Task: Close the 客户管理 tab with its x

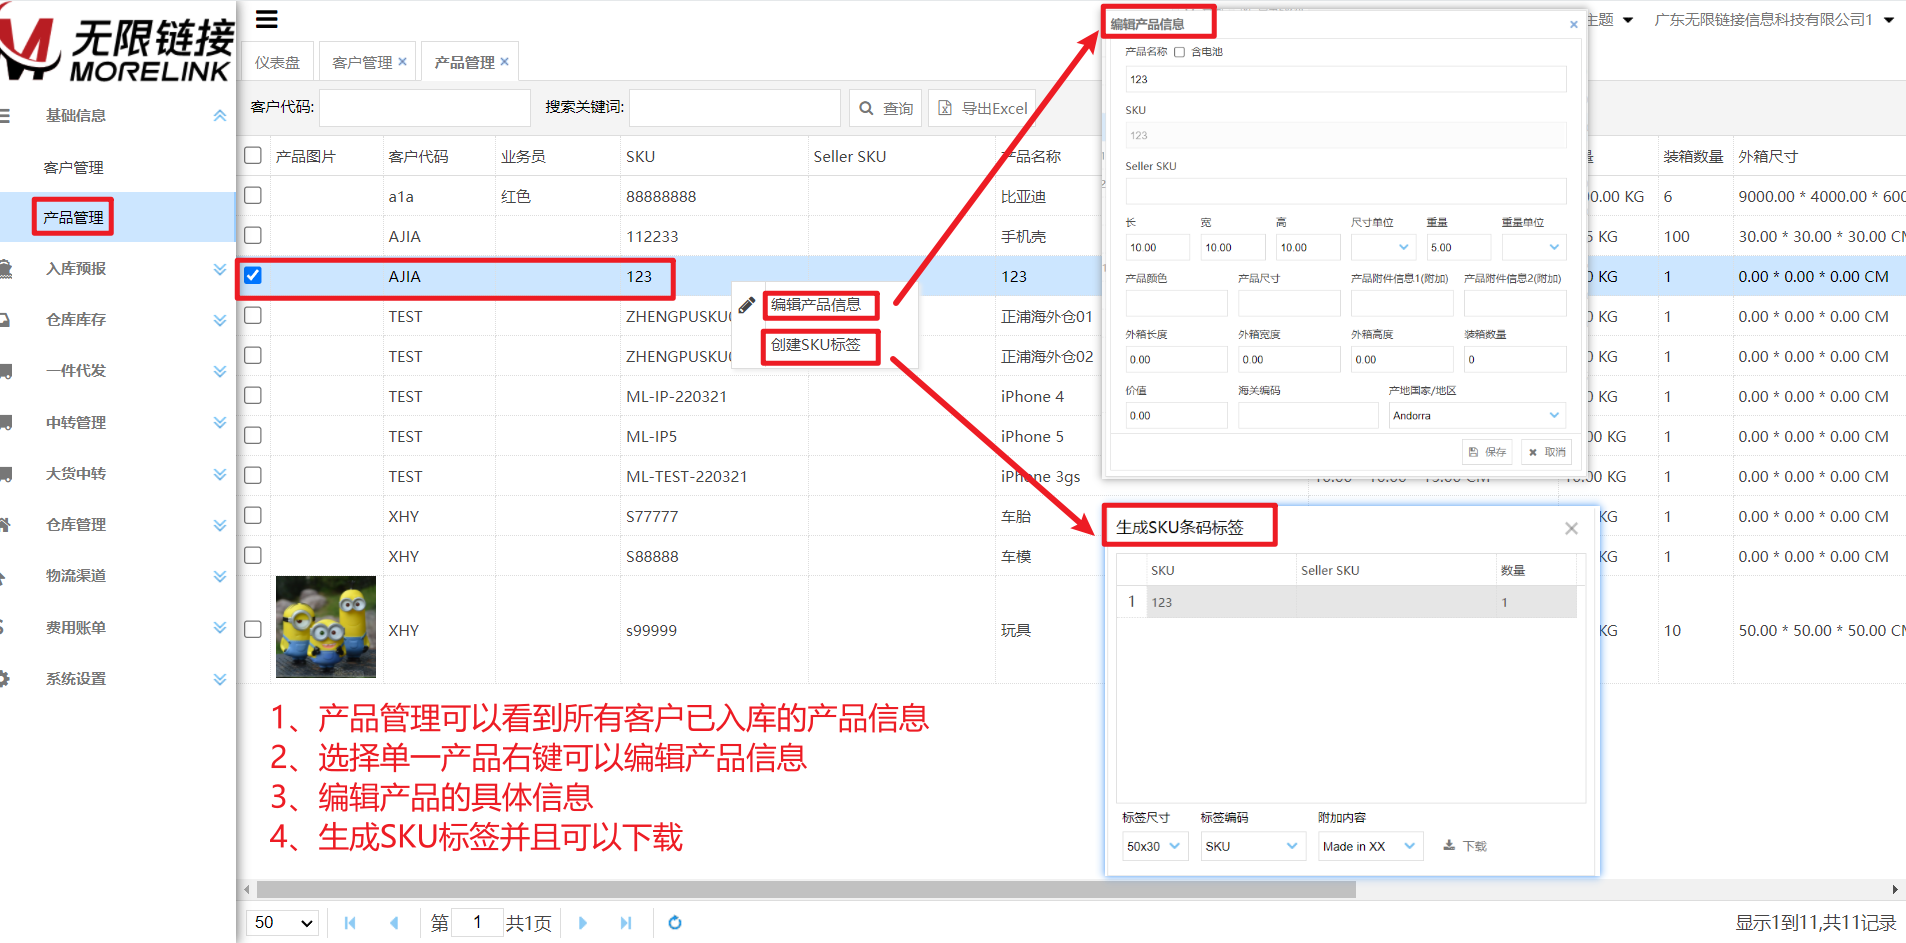Action: [x=402, y=61]
